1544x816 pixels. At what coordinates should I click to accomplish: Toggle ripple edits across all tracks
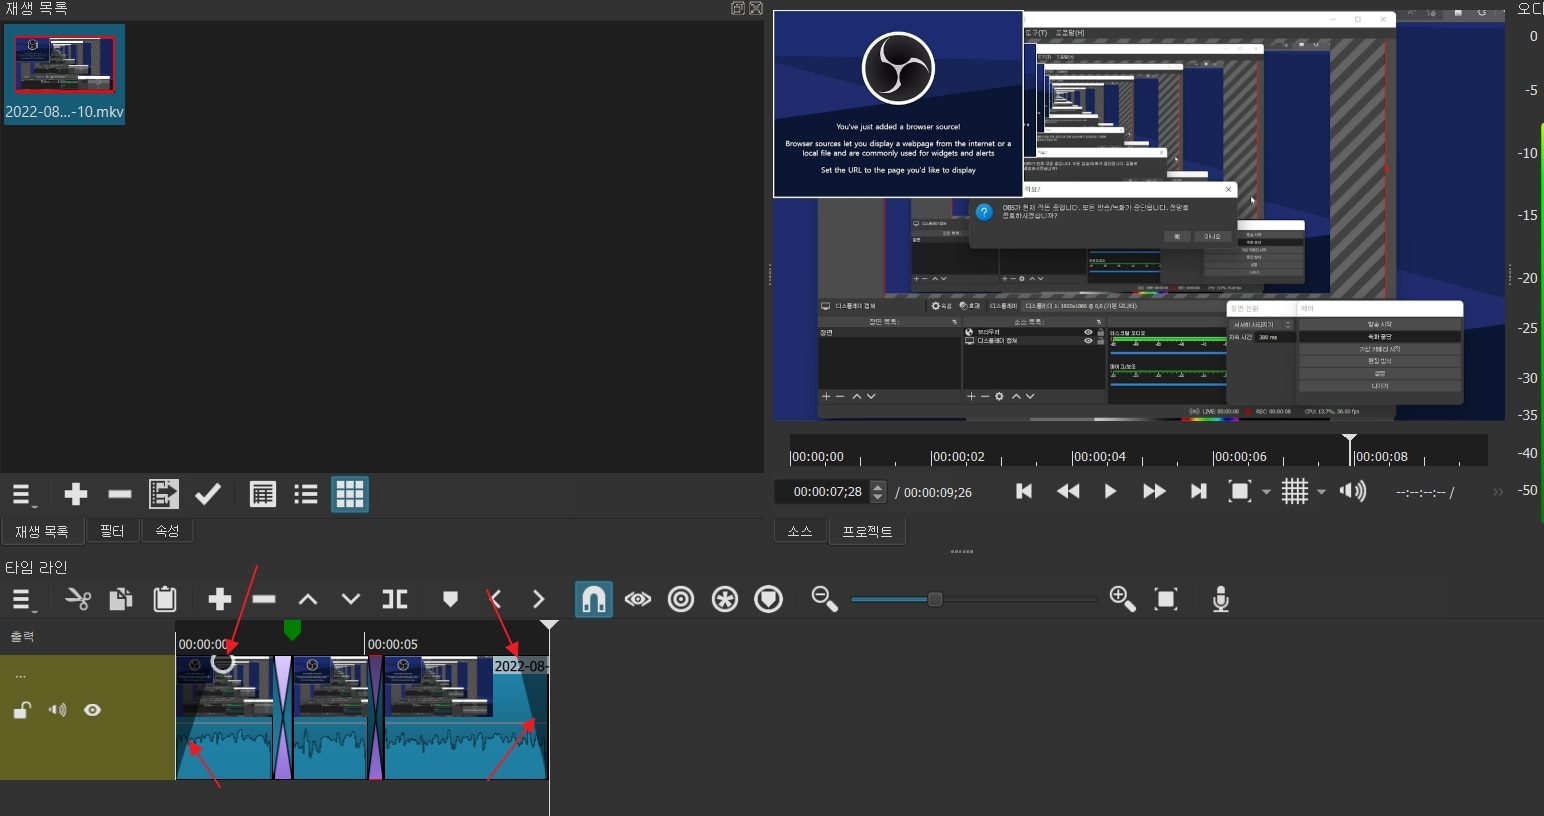(725, 599)
